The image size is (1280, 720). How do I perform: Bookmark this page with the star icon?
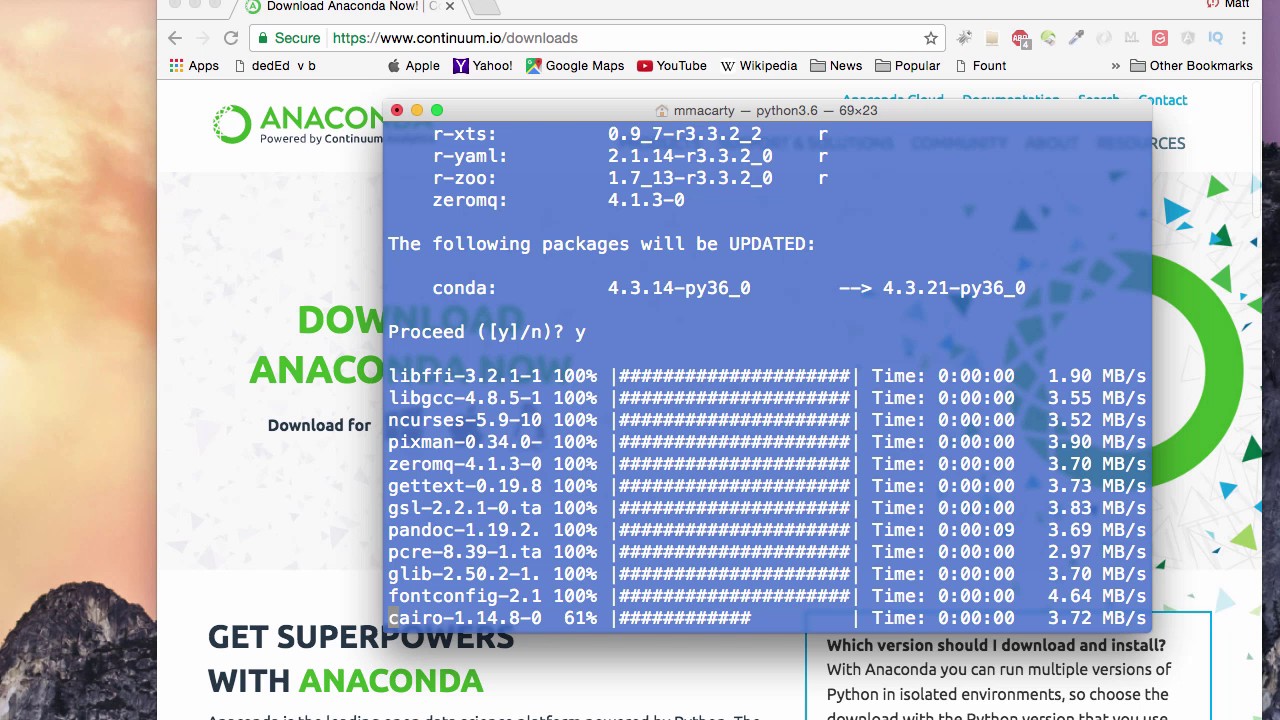[x=931, y=38]
